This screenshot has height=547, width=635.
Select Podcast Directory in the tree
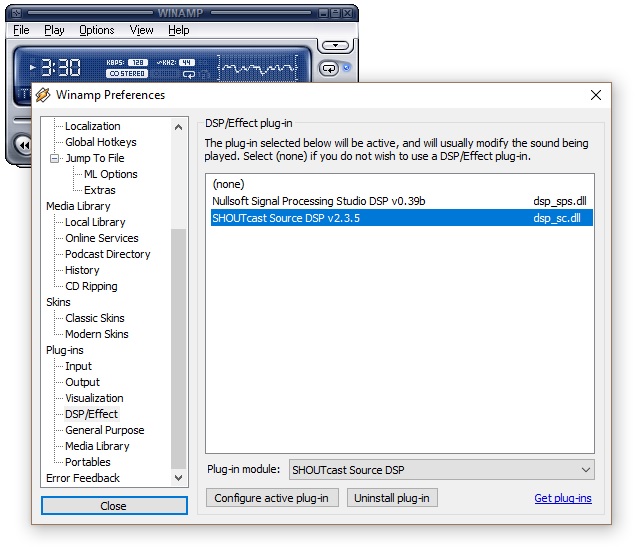(x=107, y=254)
